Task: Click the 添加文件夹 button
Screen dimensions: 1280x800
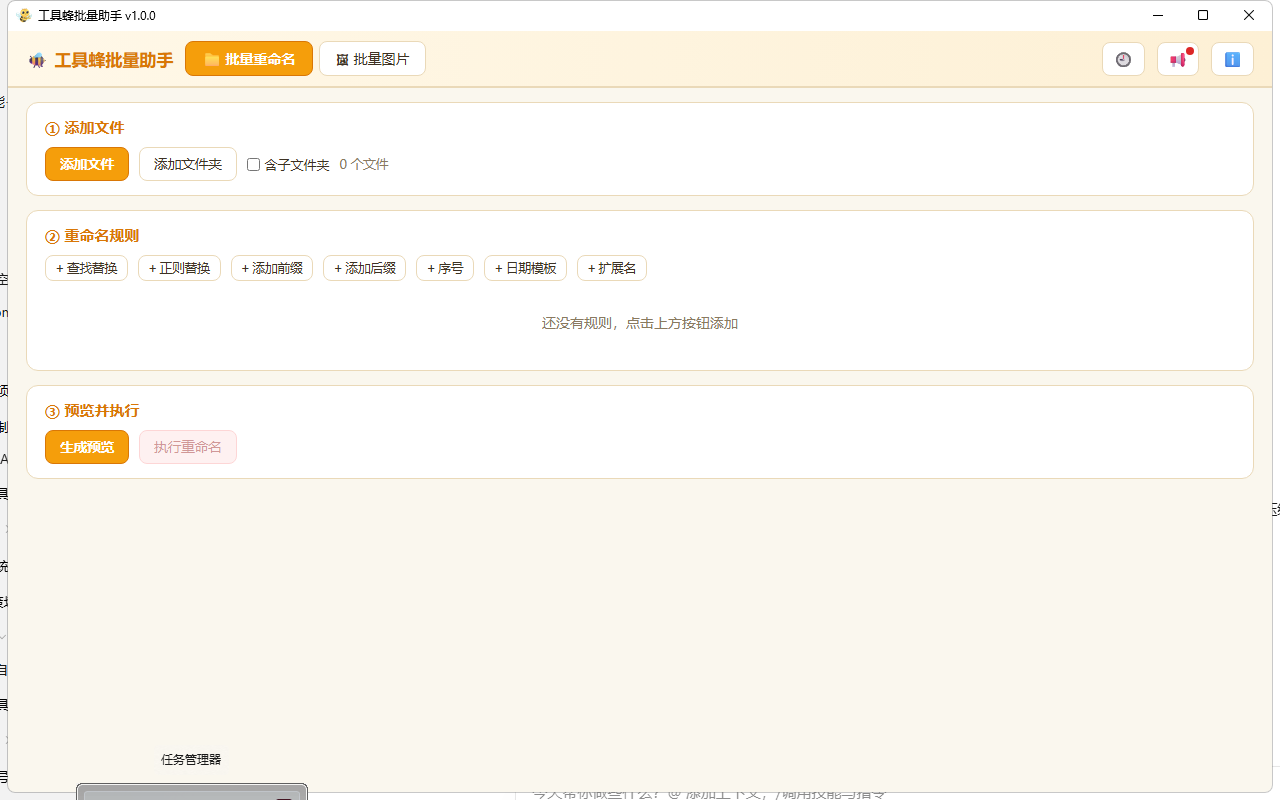Action: tap(188, 164)
